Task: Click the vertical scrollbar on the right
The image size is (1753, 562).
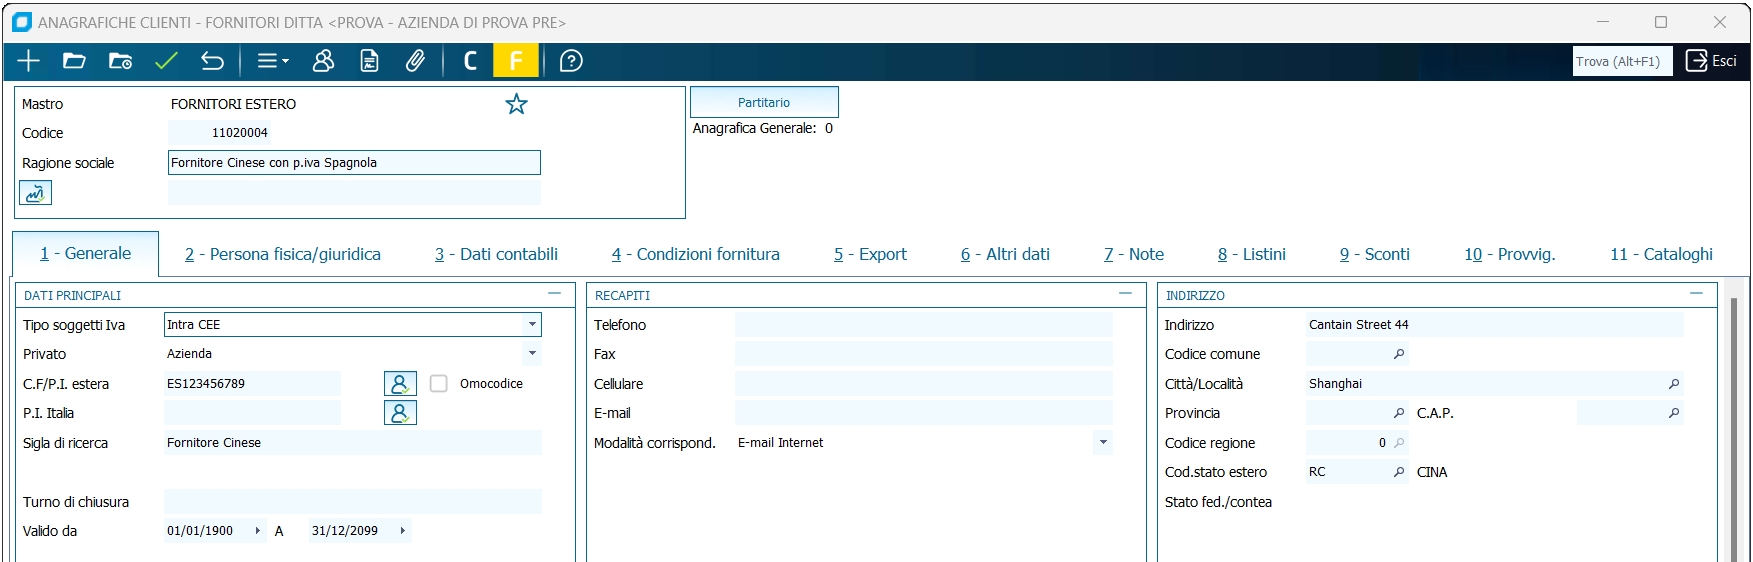Action: pyautogui.click(x=1734, y=430)
